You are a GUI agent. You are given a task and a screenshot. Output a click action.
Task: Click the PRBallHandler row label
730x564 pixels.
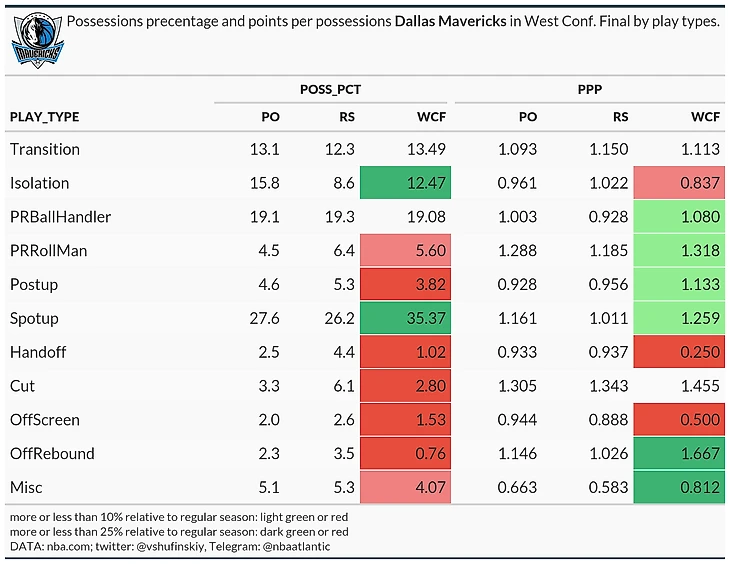coord(60,217)
